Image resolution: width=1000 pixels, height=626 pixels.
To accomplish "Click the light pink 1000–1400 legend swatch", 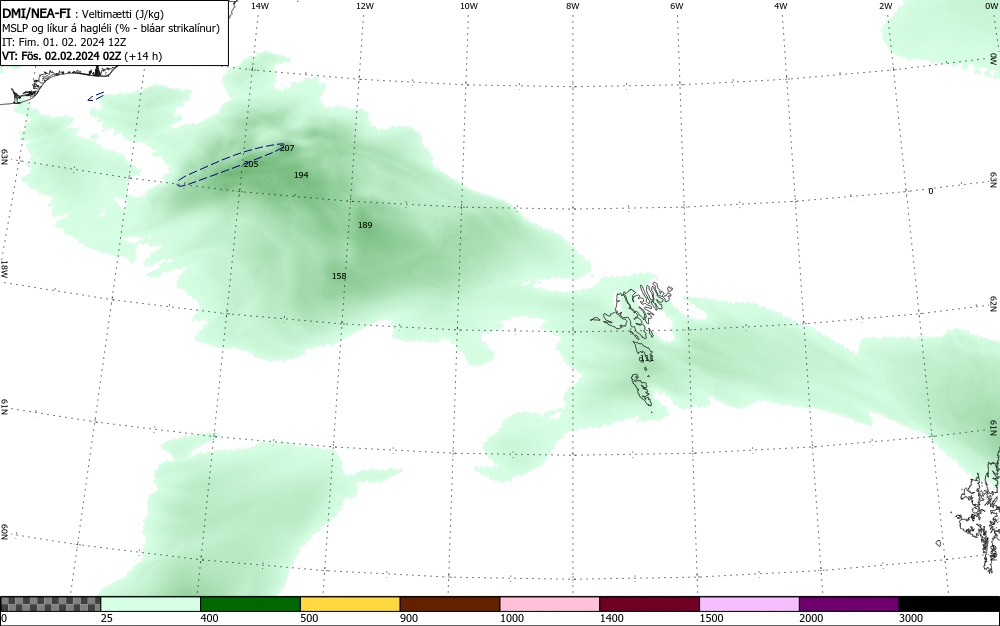I will click(x=550, y=604).
